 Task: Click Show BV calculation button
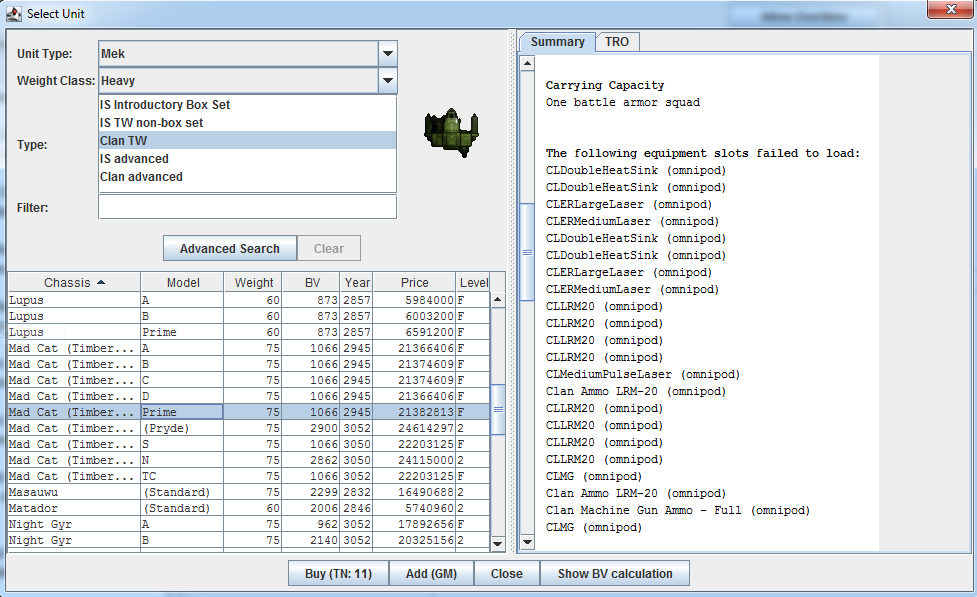click(615, 573)
